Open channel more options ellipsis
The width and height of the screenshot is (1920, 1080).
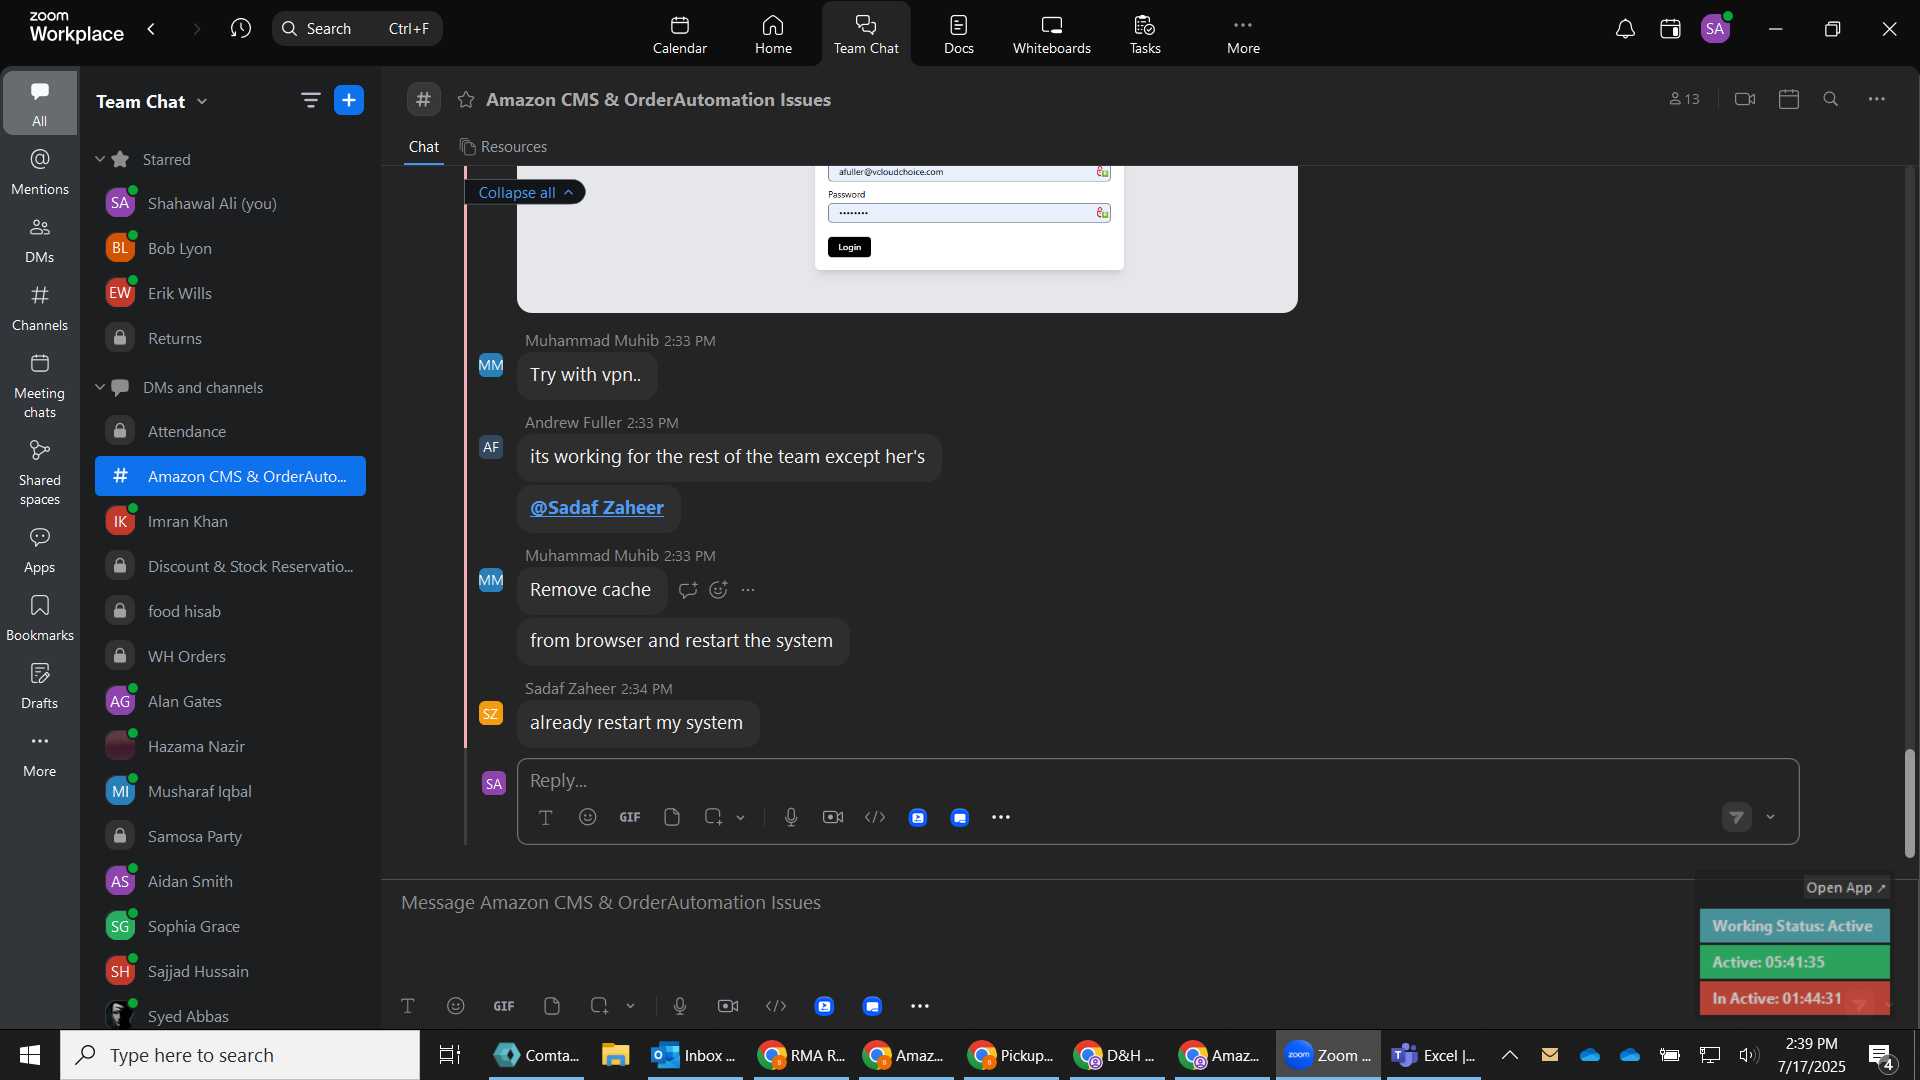pos(1877,99)
